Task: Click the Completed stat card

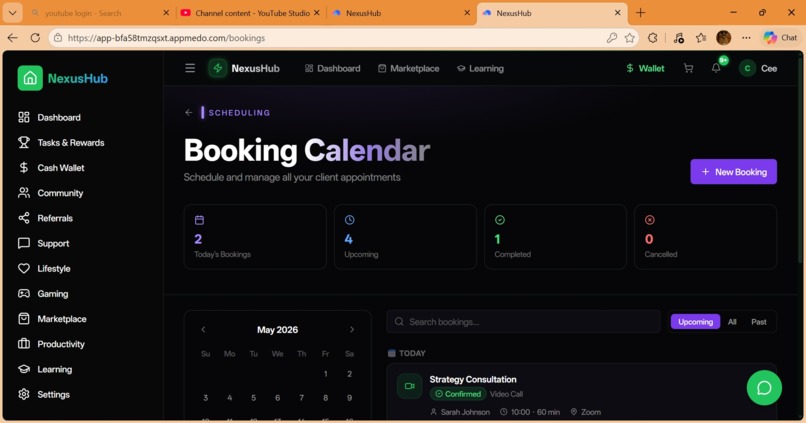Action: click(x=555, y=237)
